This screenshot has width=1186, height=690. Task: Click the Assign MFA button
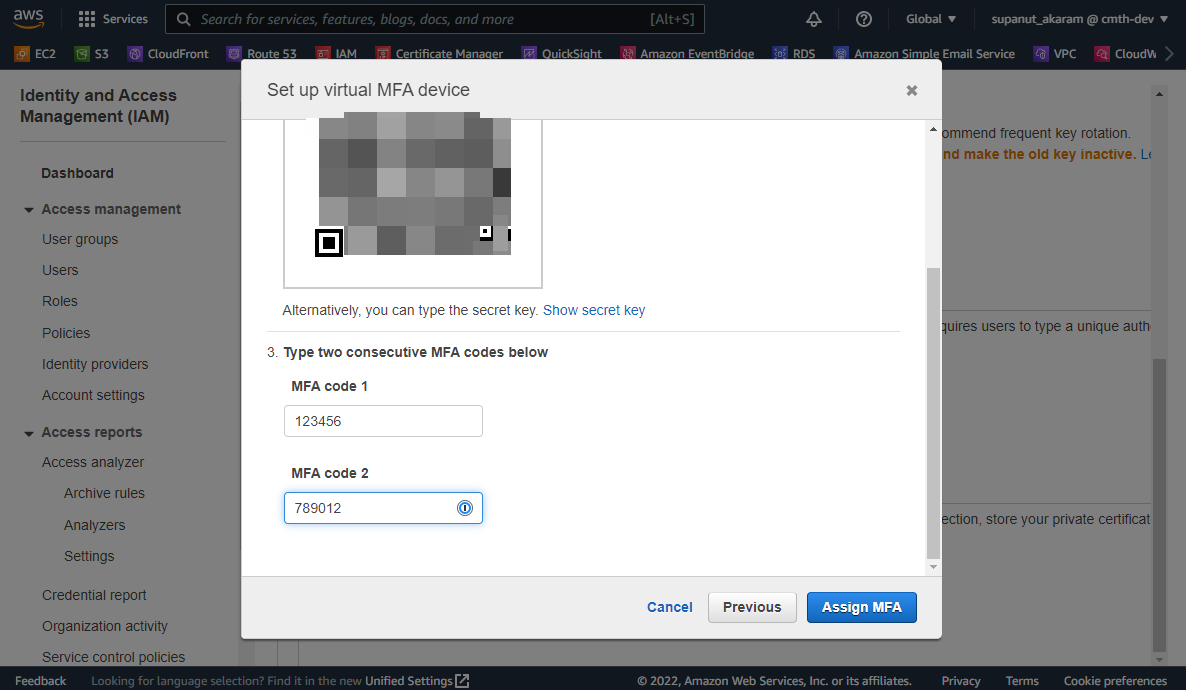(861, 607)
